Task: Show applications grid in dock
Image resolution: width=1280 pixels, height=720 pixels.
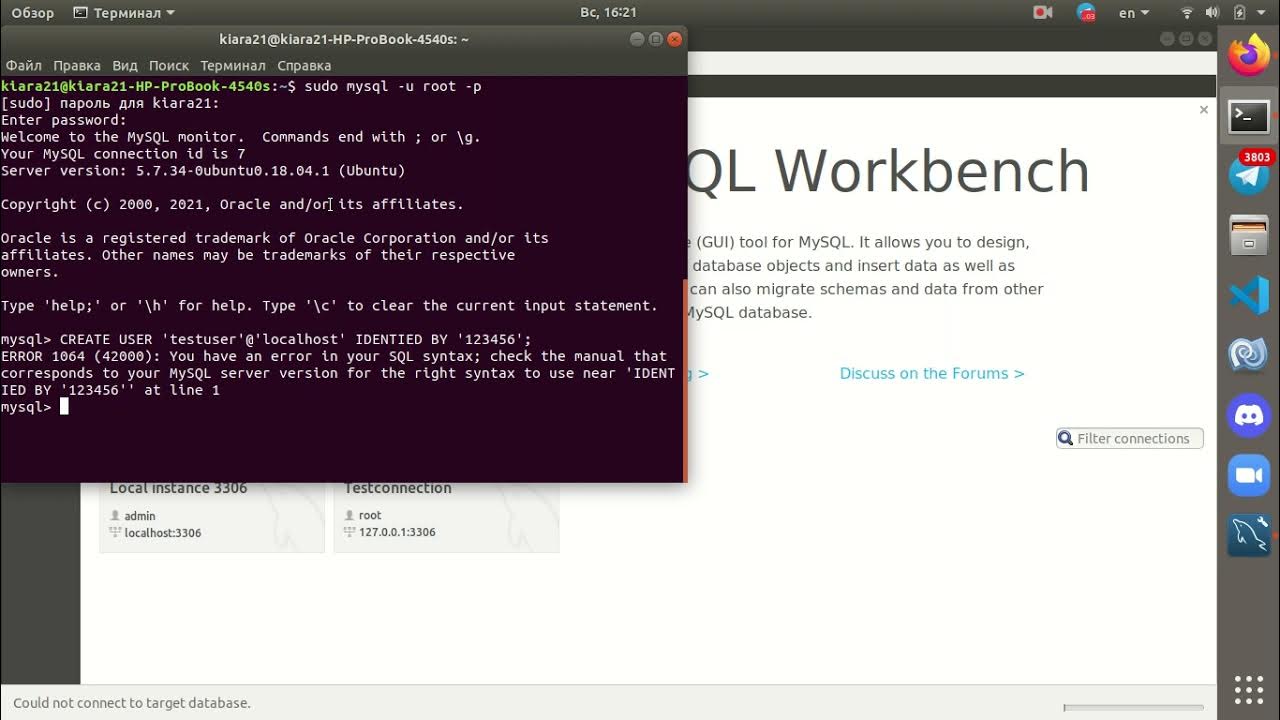Action: 1249,690
